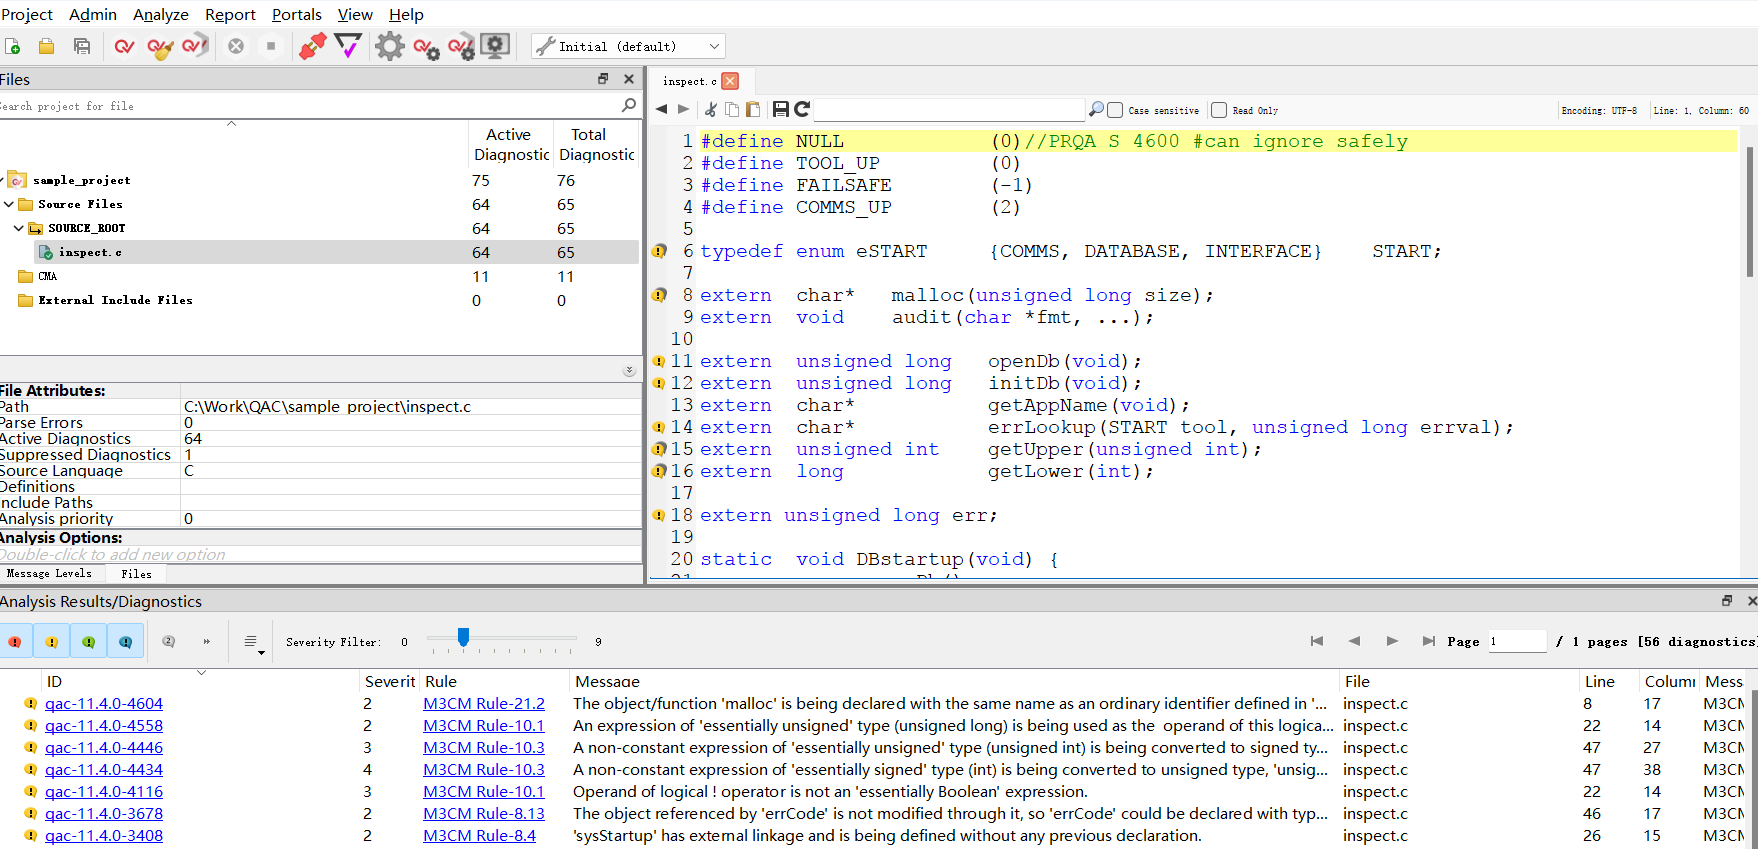Screen dimensions: 1758x849
Task: Click the new project icon
Action: tap(13, 46)
